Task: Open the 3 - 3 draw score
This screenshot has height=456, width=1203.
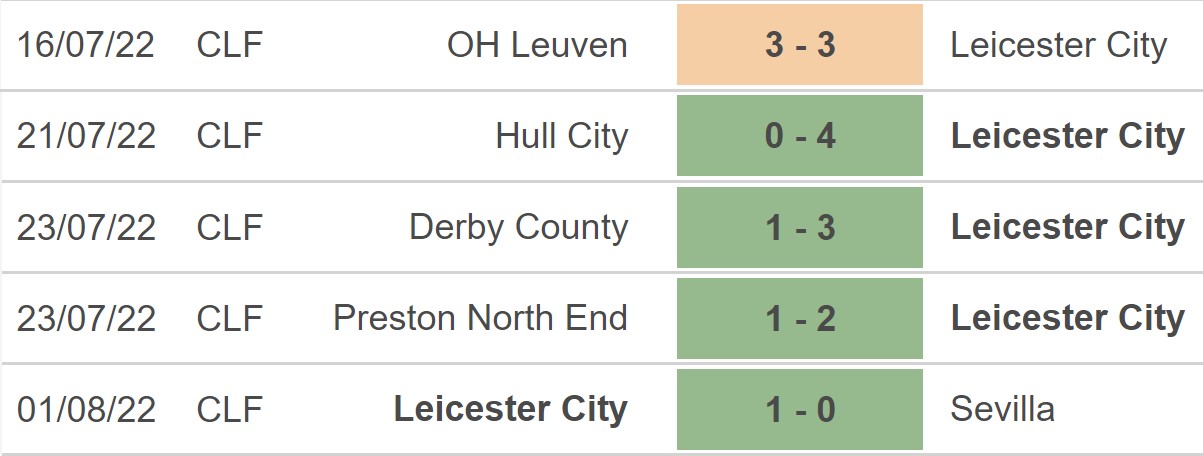Action: tap(799, 45)
